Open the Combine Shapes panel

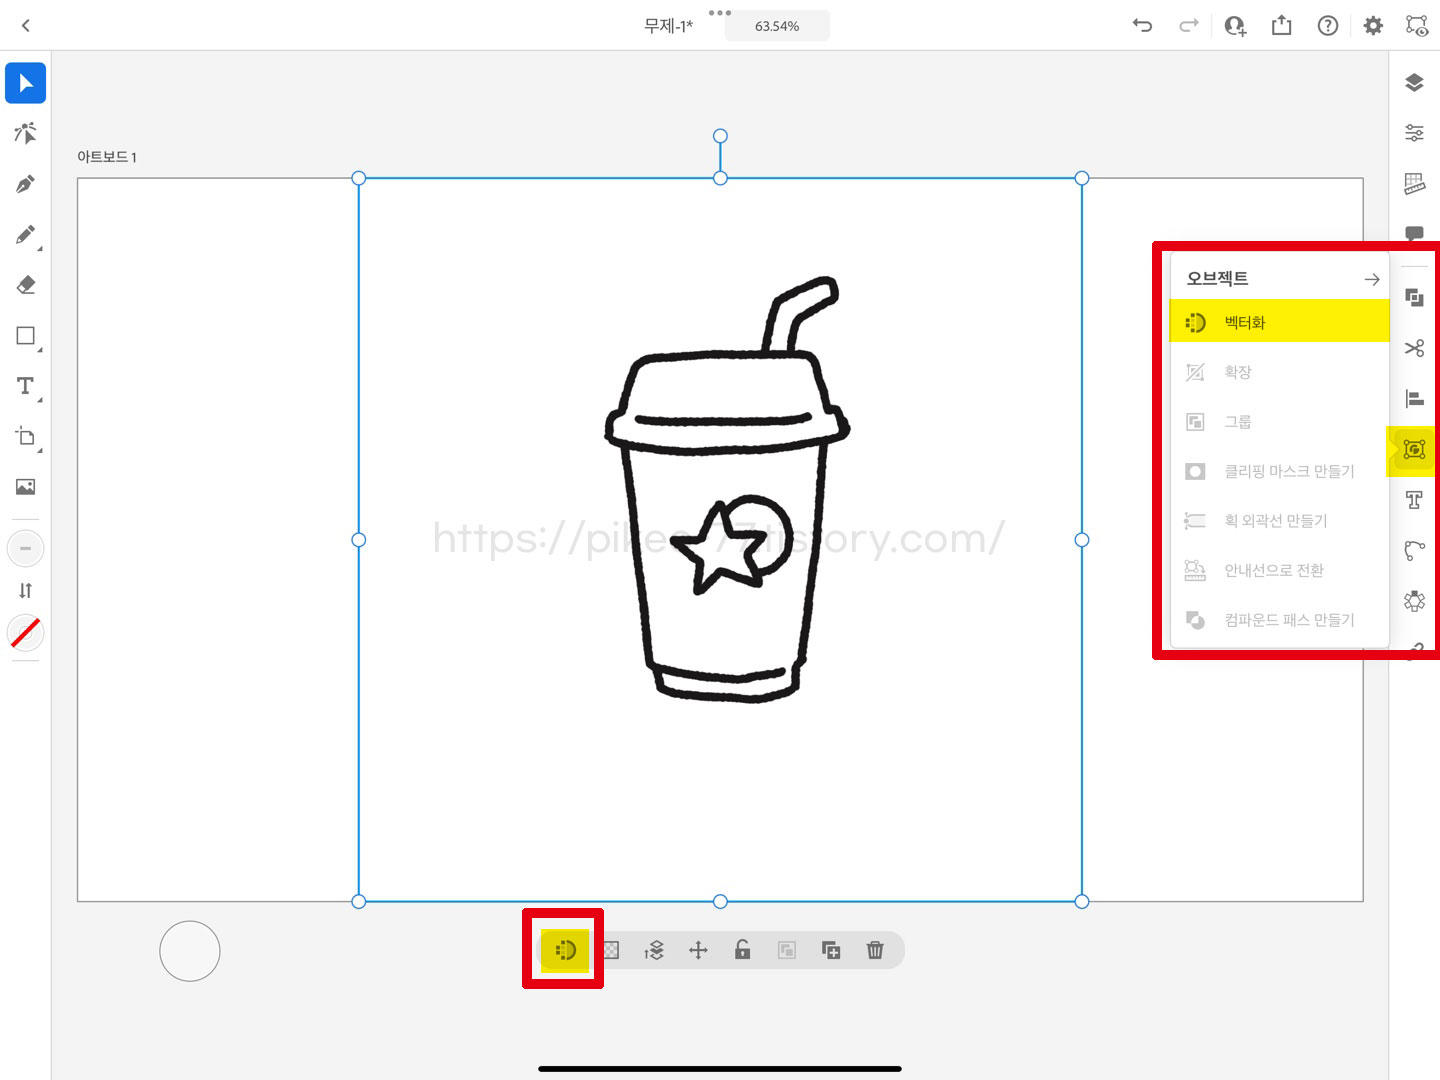point(1414,297)
